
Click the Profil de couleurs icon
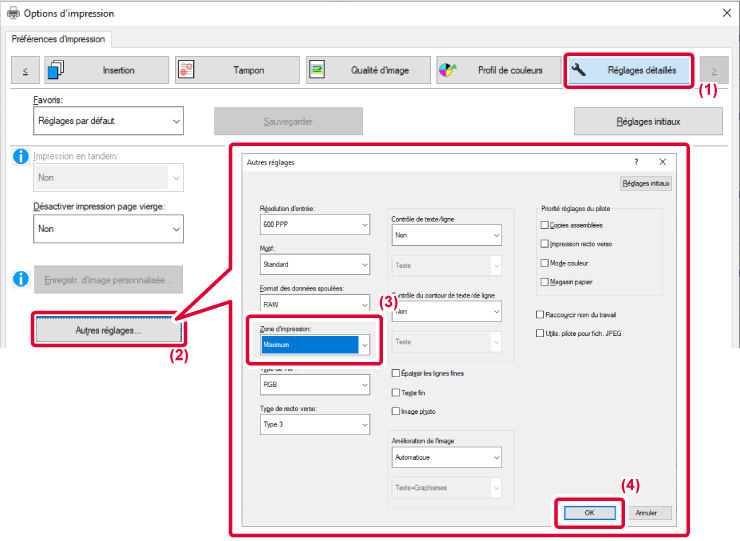447,70
